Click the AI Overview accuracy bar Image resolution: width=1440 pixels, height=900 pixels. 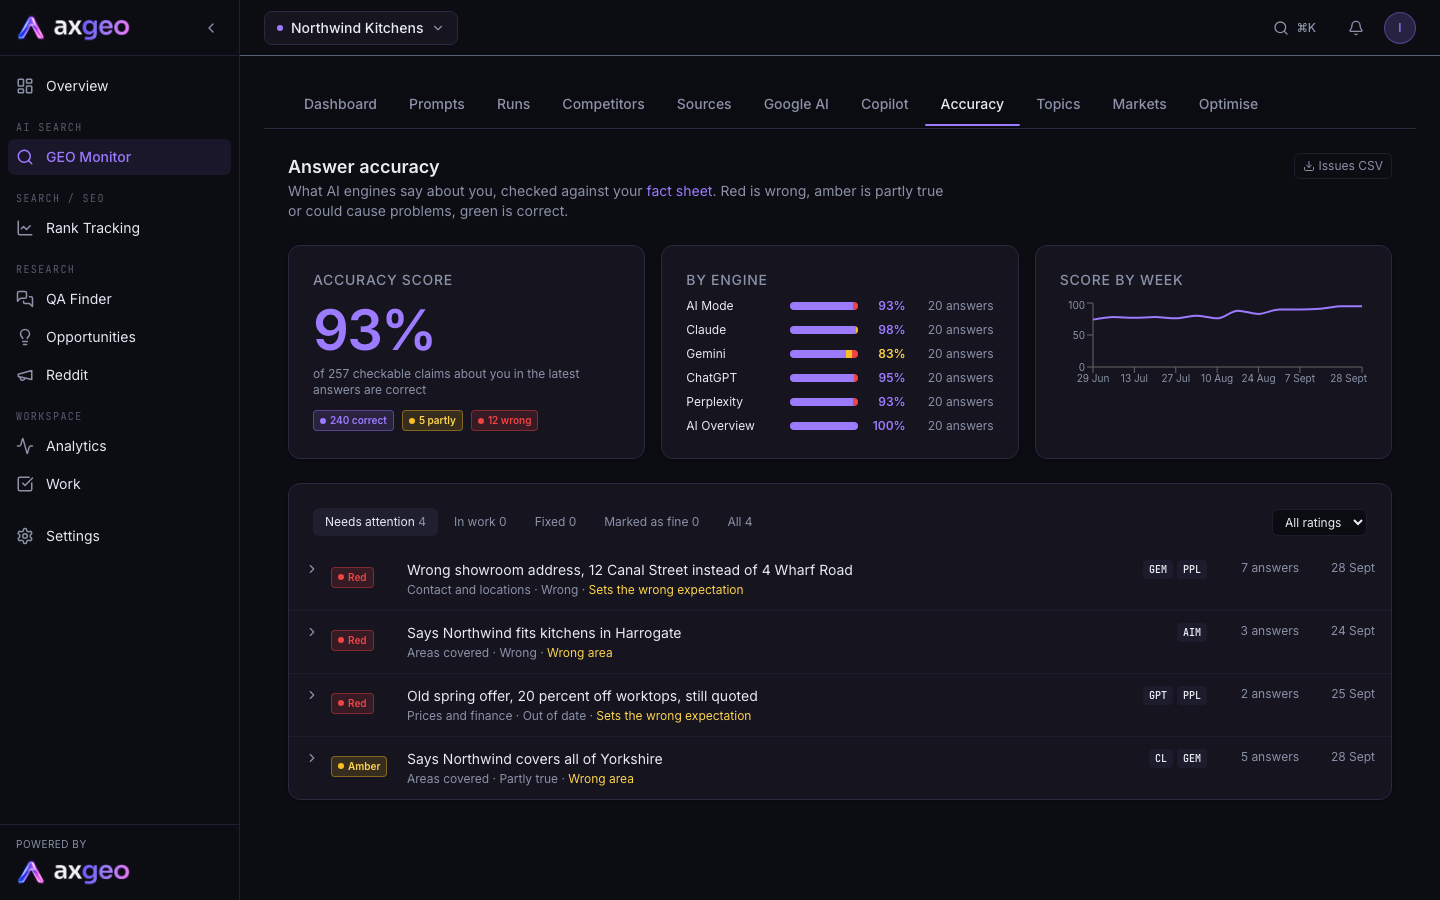[x=824, y=426]
